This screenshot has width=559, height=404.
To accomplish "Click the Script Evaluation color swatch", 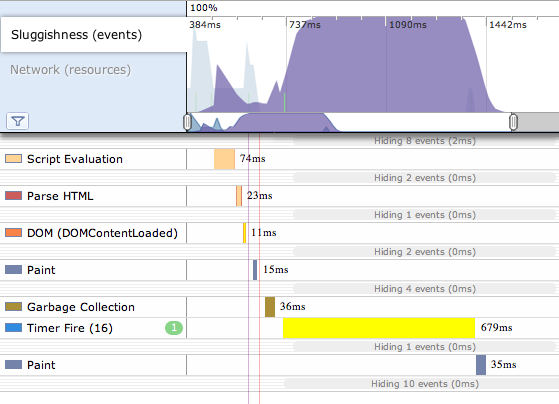I will (14, 159).
